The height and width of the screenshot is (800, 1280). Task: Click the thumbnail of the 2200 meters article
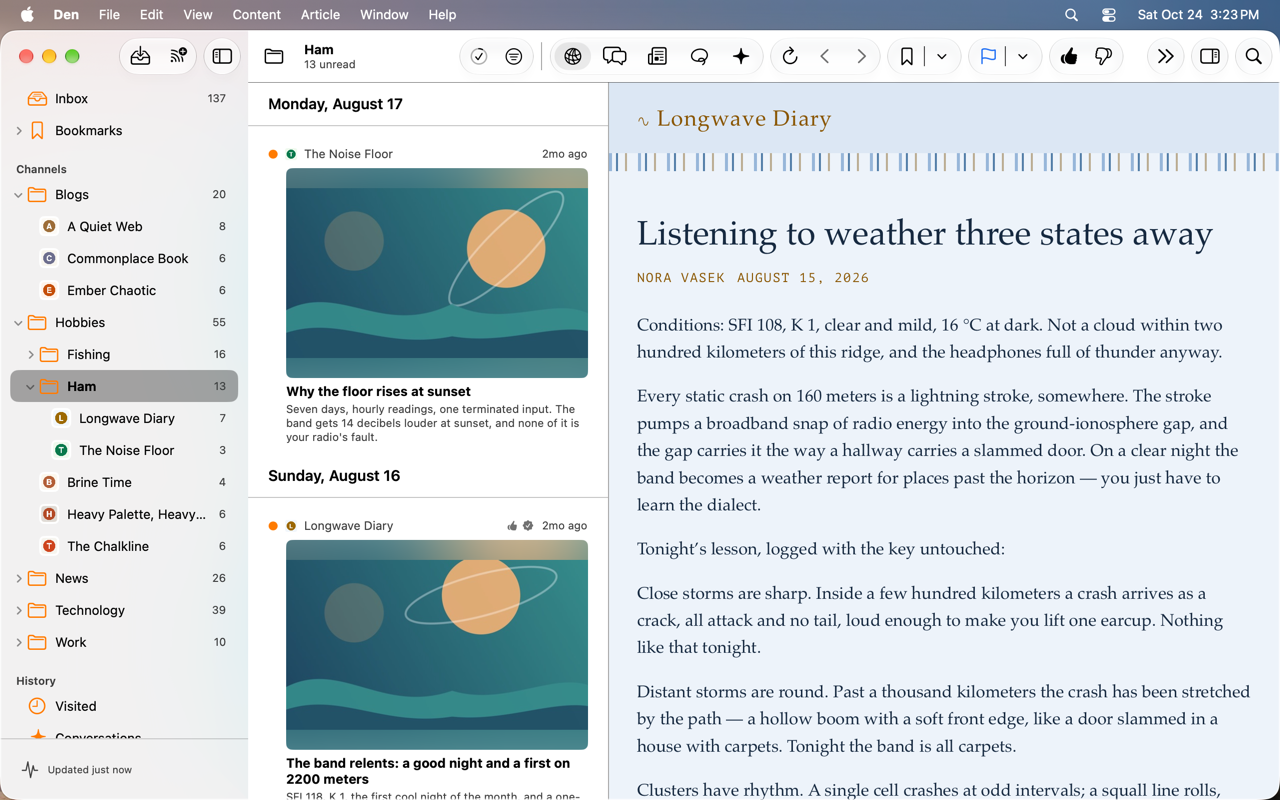[437, 645]
